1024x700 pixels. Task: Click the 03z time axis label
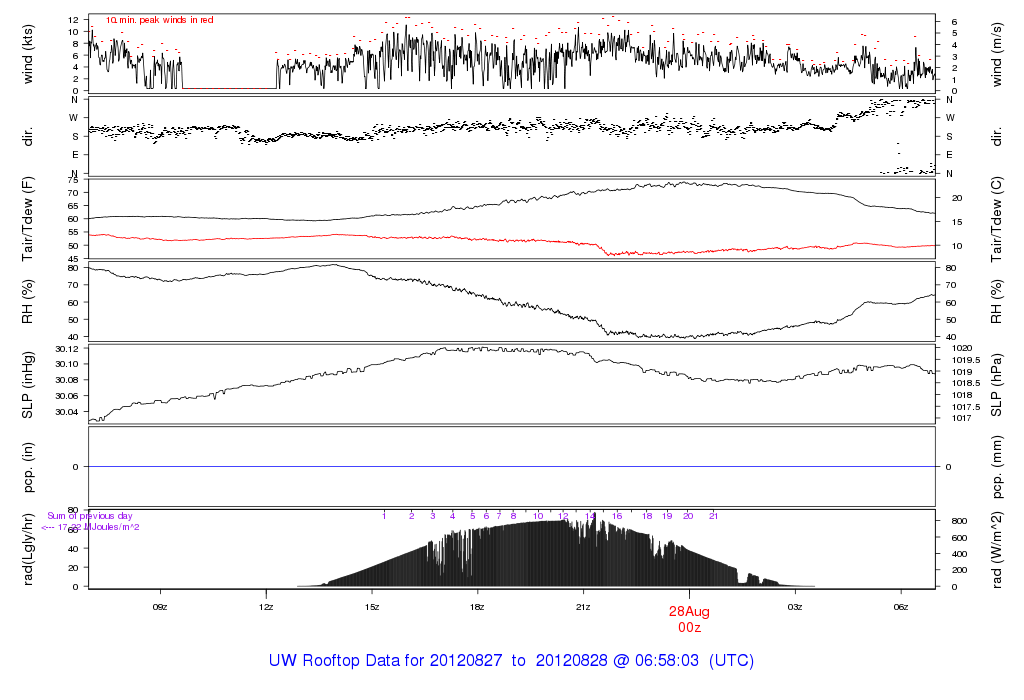795,607
